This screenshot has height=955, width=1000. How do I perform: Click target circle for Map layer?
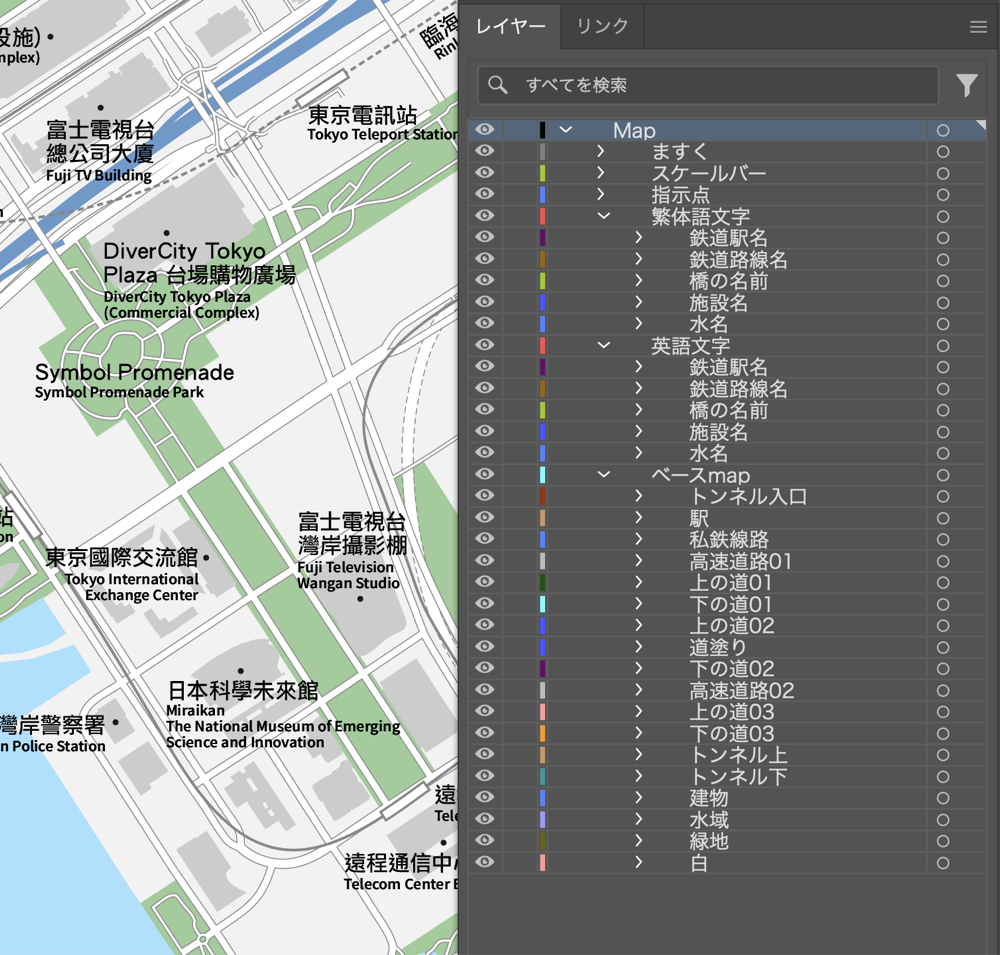pos(942,131)
